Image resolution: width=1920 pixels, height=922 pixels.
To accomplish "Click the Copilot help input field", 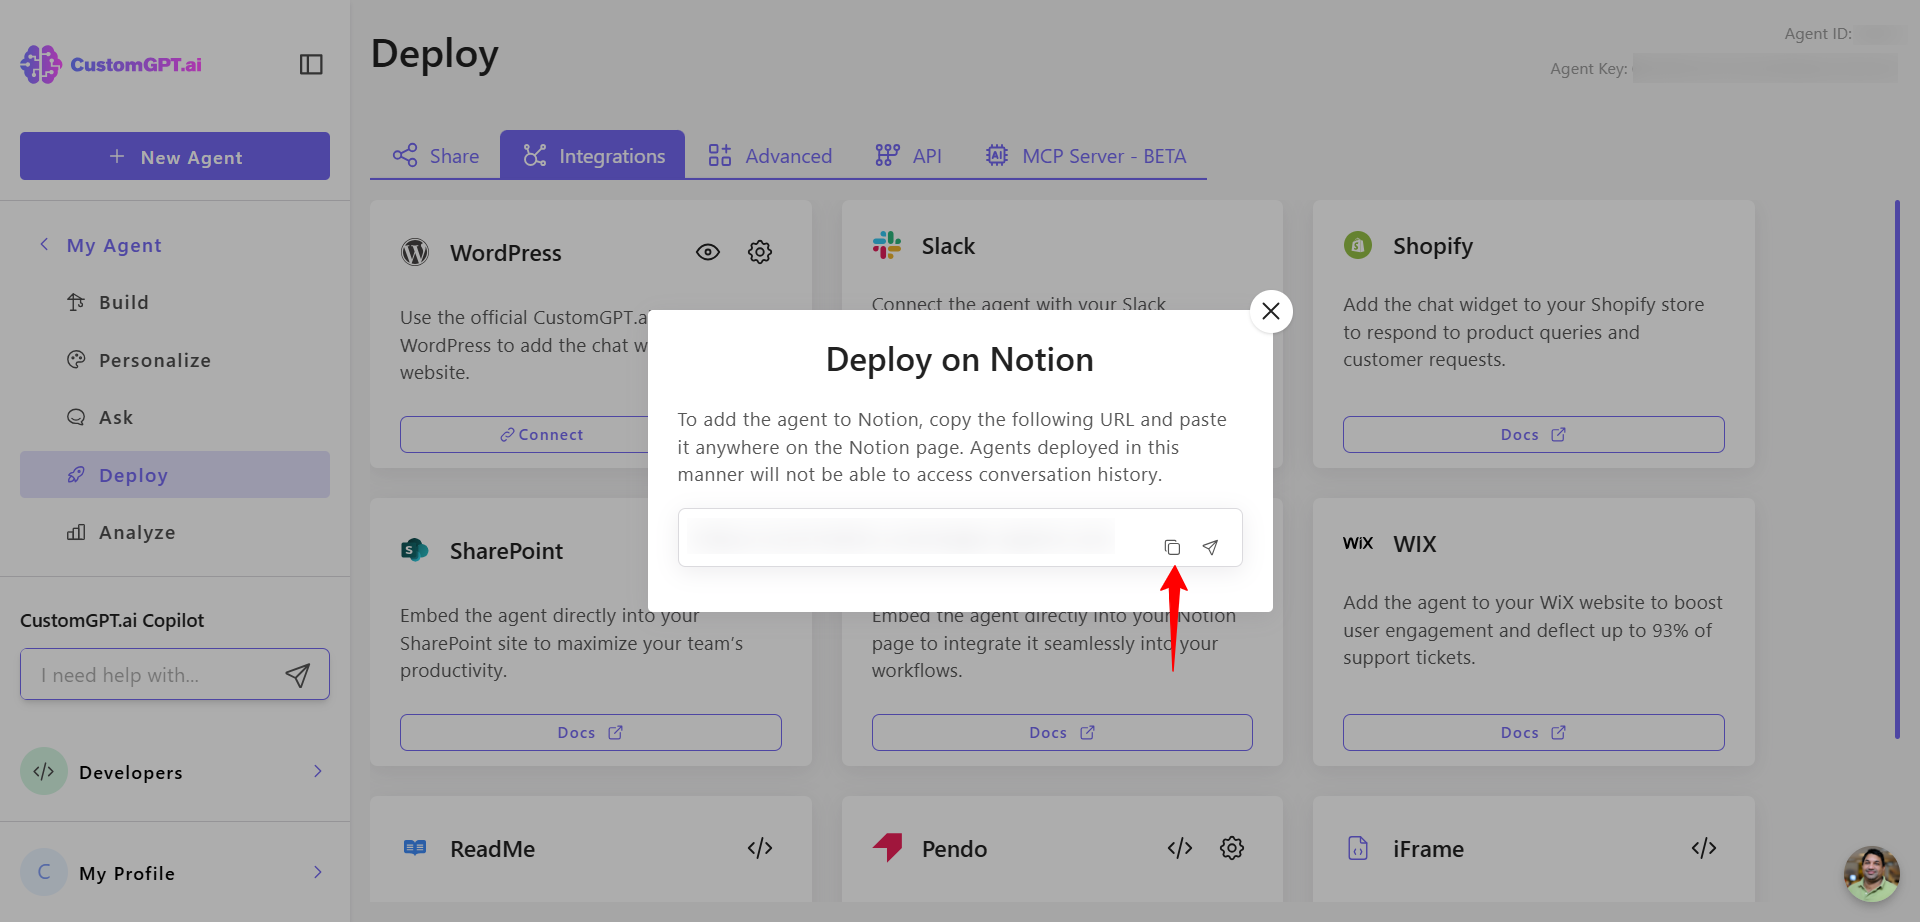I will (155, 675).
